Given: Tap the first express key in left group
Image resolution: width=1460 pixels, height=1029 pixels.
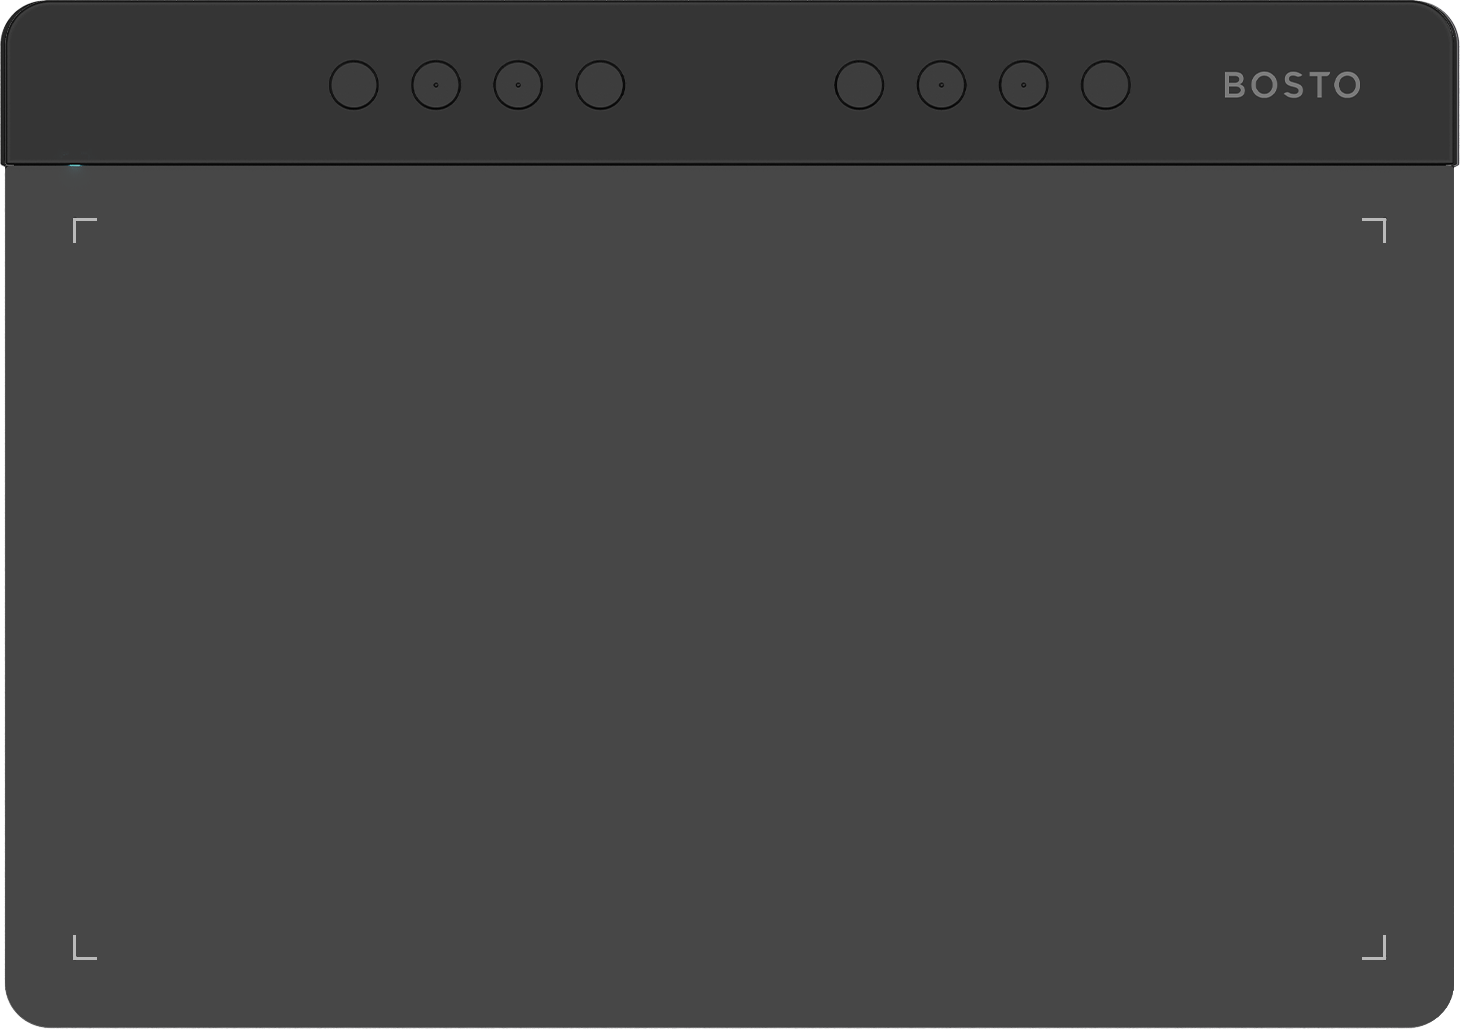Looking at the screenshot, I should point(354,85).
